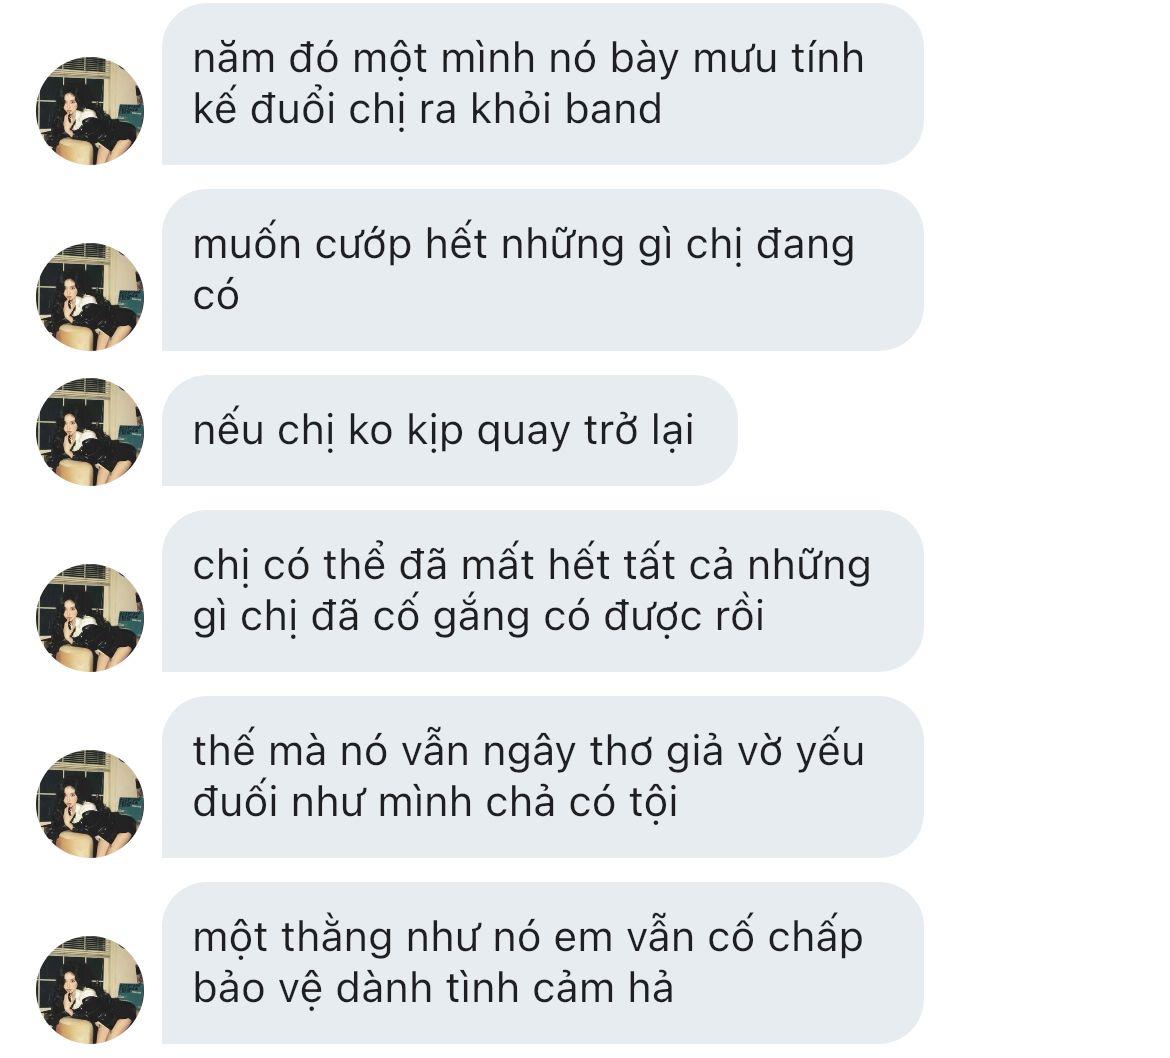Screen dimensions: 1170x1058
Task: Click the word 'cướp' in the second message
Action: coord(363,246)
